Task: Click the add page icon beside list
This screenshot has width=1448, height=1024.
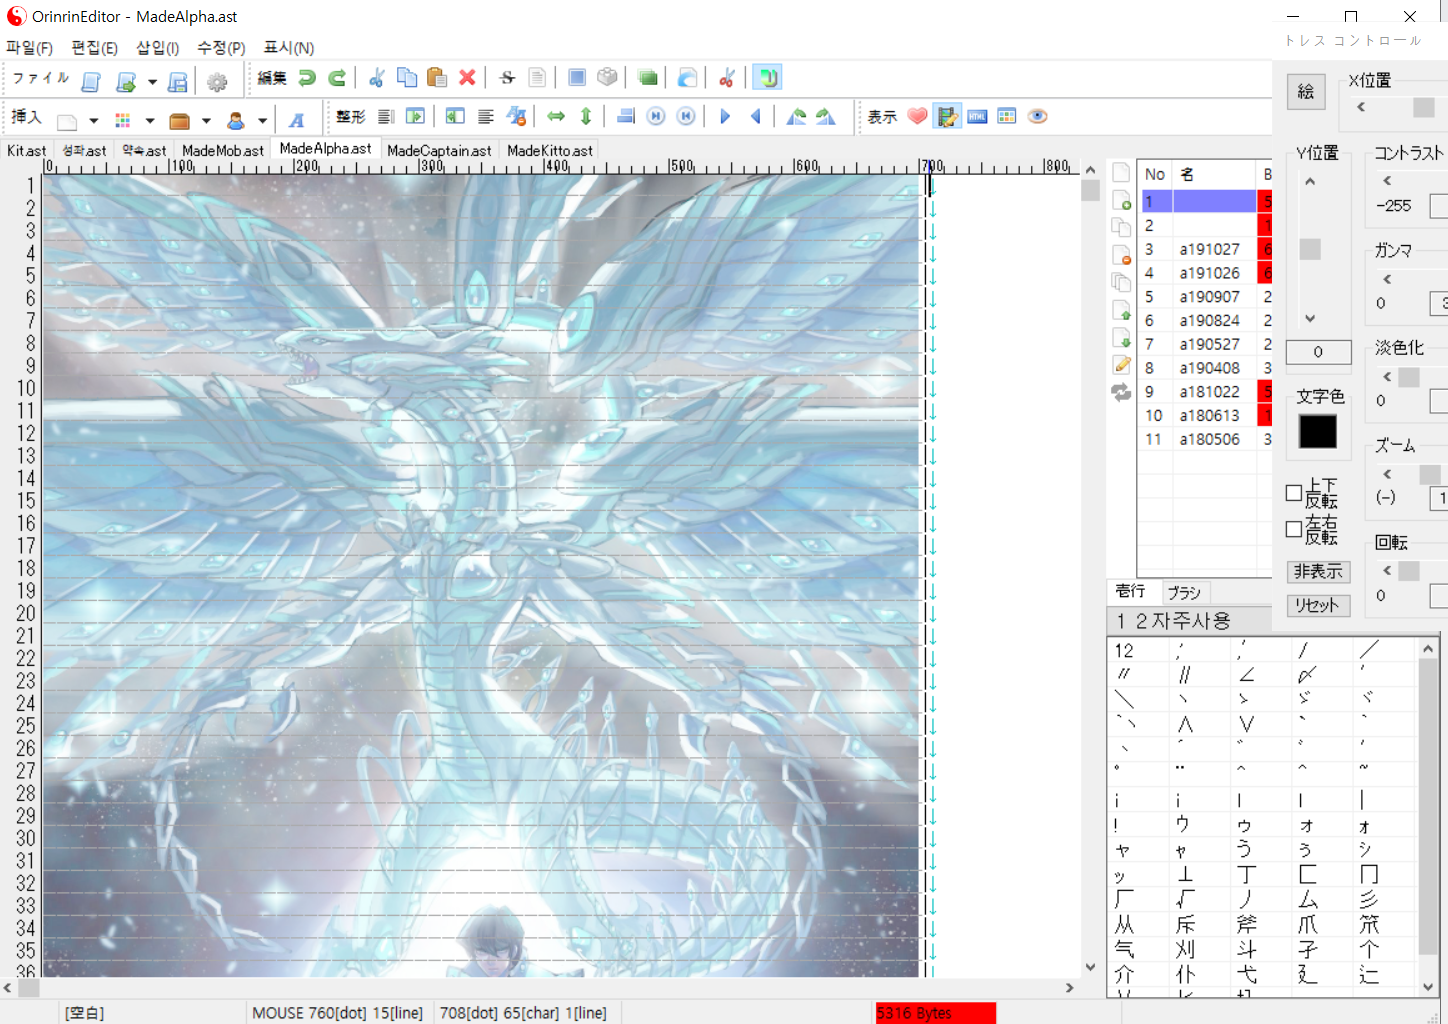Action: (x=1121, y=200)
